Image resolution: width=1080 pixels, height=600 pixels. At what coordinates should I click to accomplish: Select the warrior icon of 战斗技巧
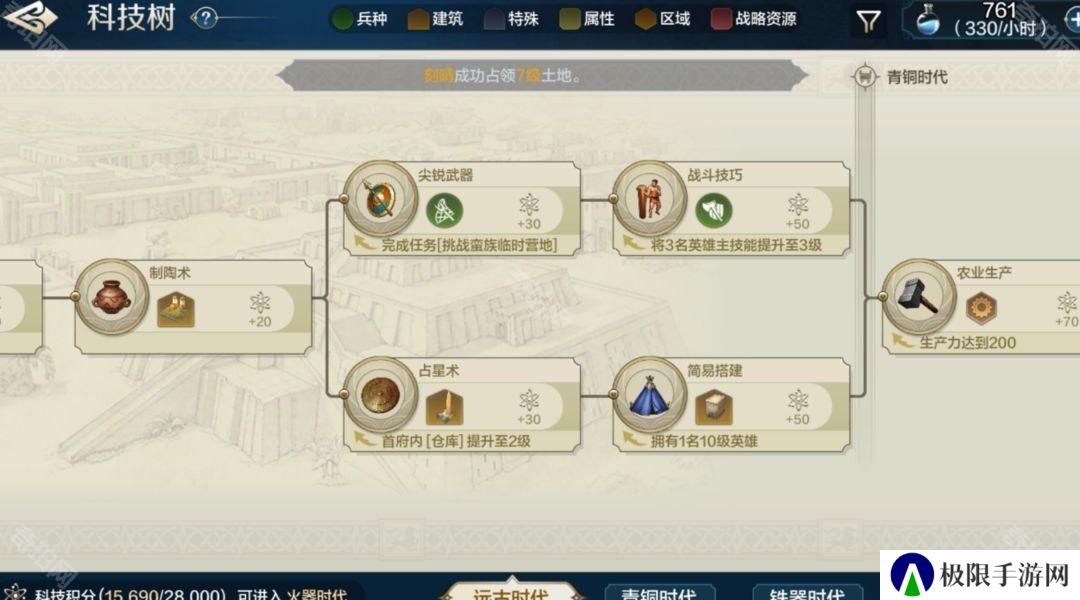[650, 199]
